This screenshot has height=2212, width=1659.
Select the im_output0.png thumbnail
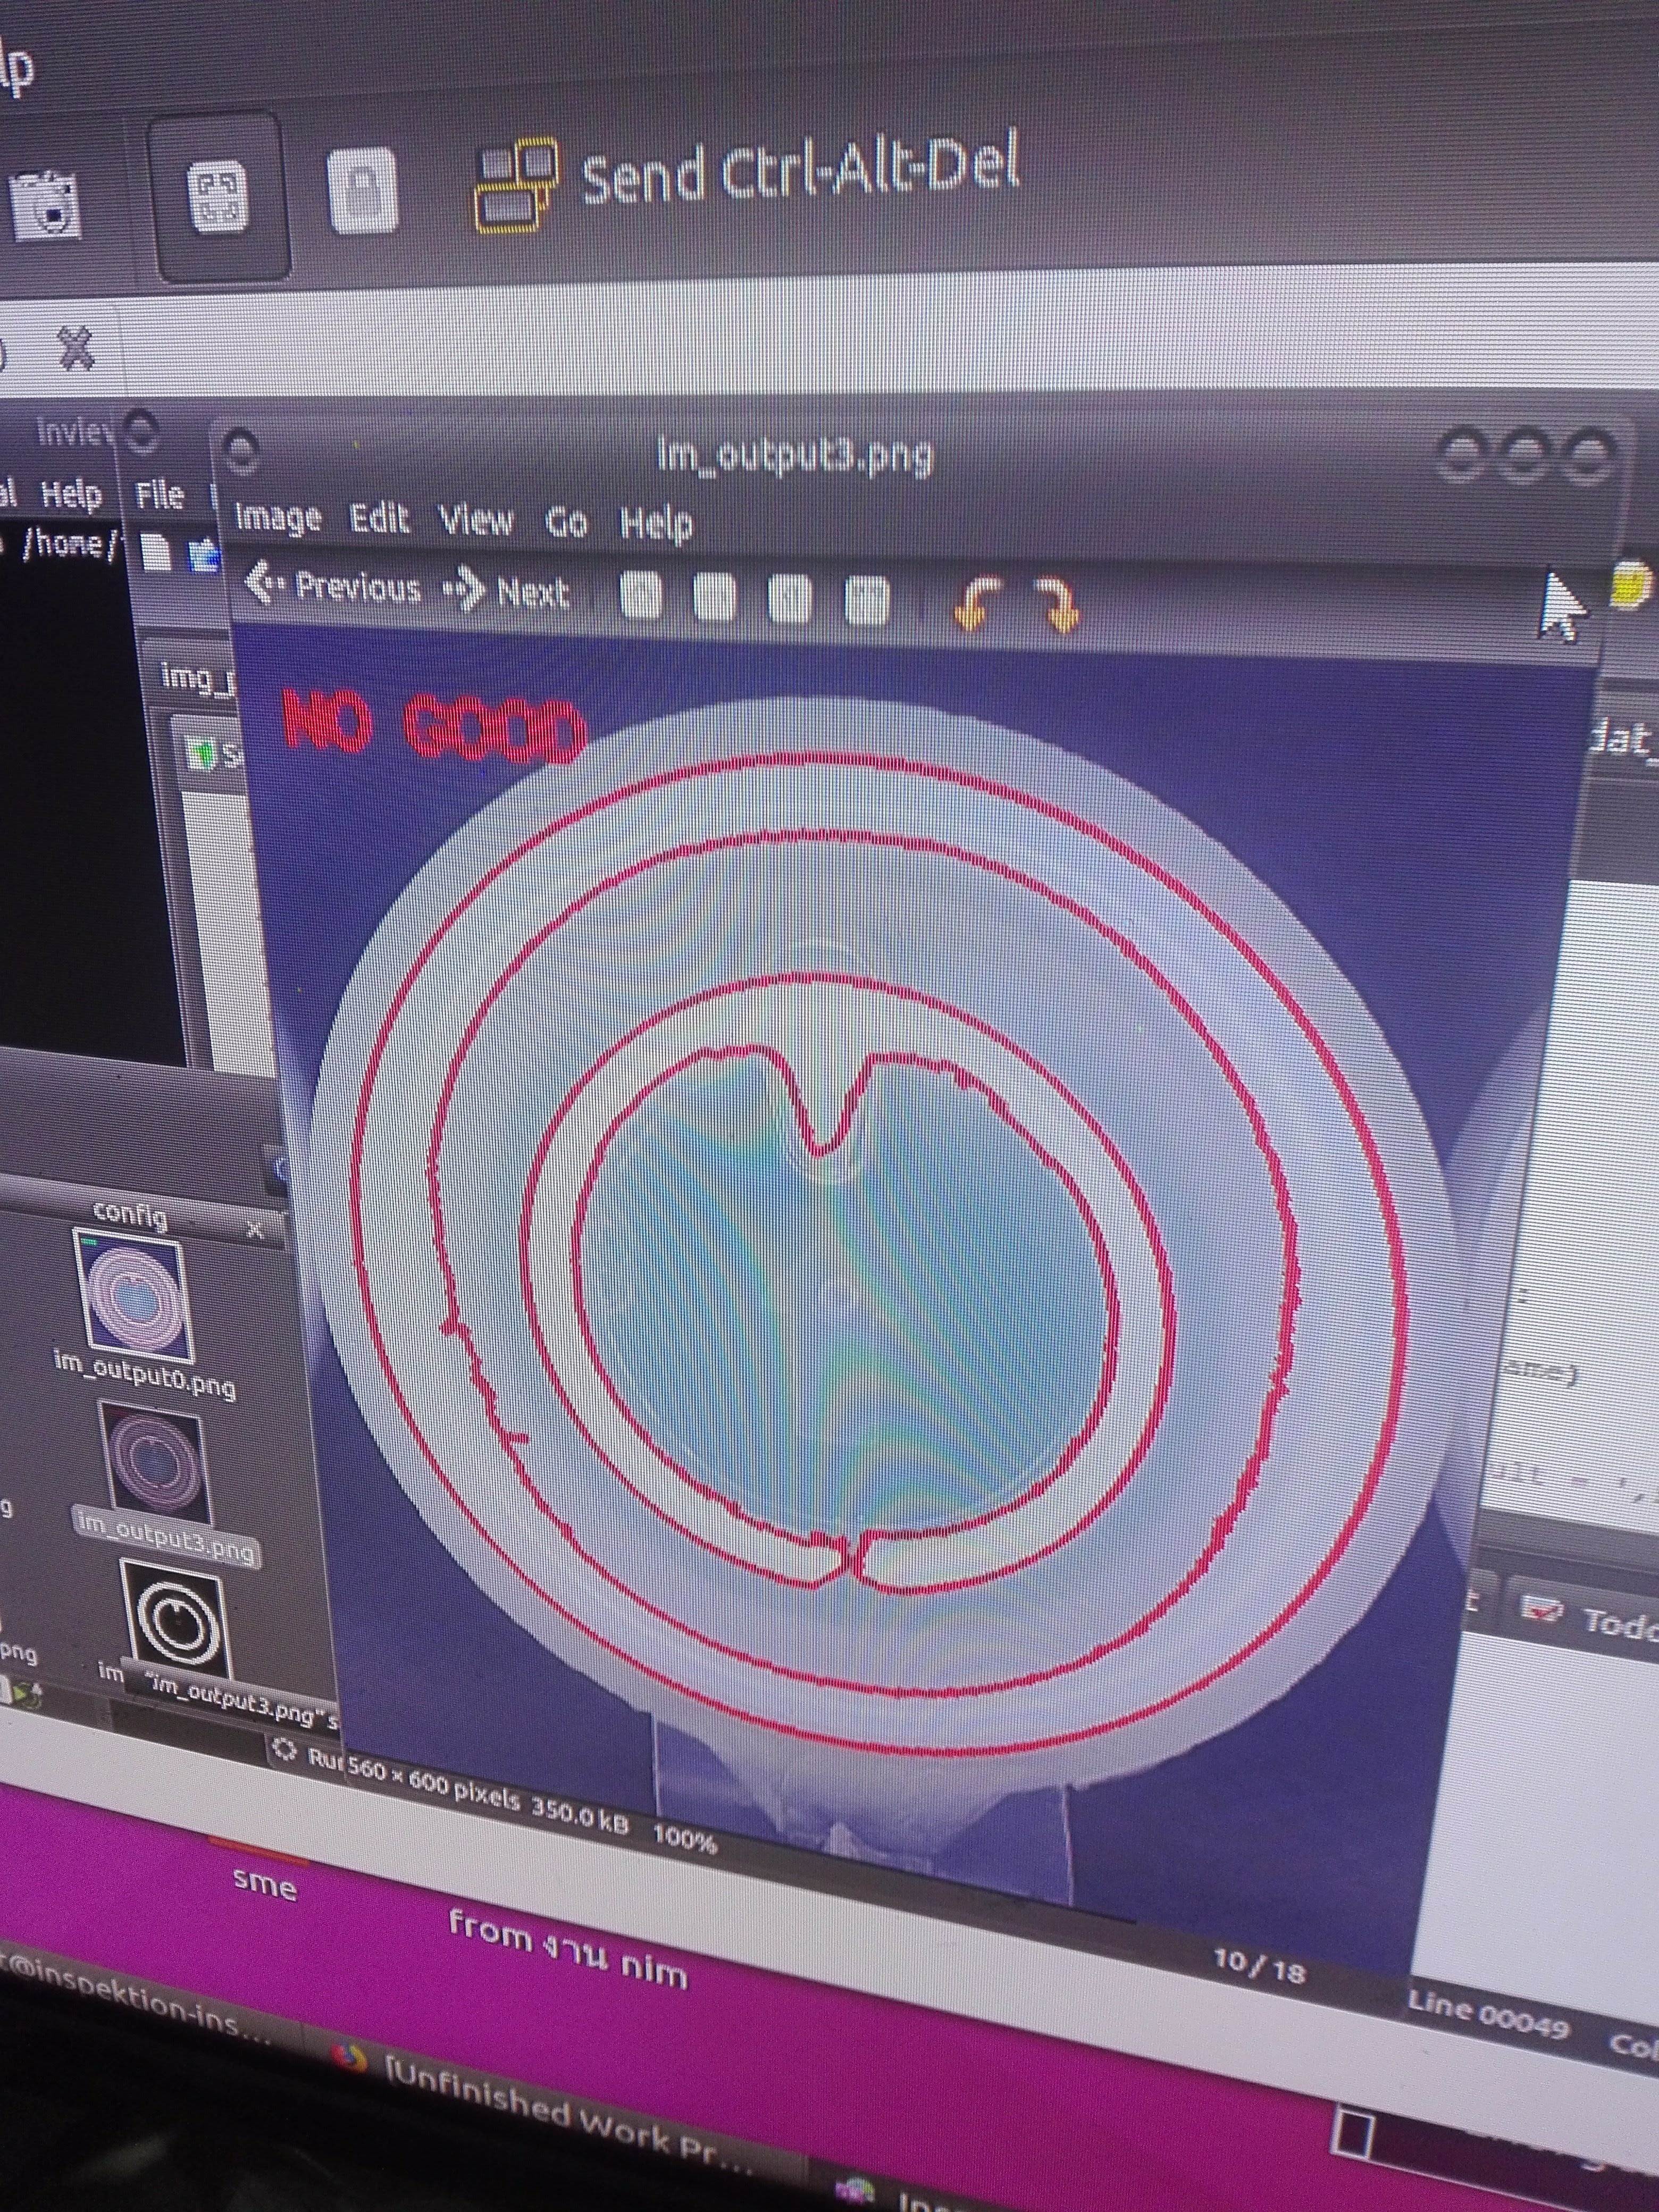pos(133,1296)
